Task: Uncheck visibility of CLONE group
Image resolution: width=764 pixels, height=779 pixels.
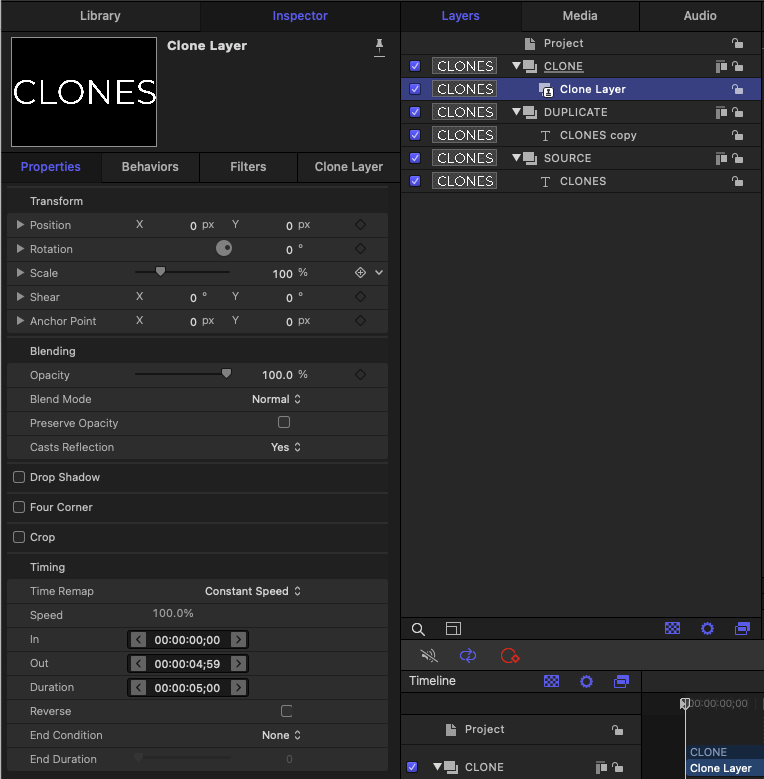Action: 415,66
